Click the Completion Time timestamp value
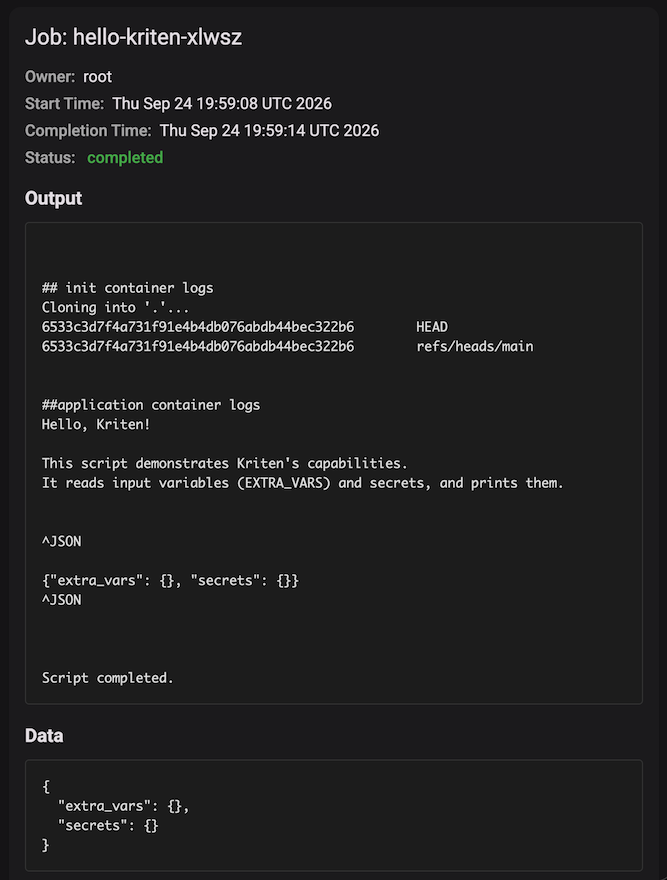Viewport: 667px width, 880px height. (269, 130)
